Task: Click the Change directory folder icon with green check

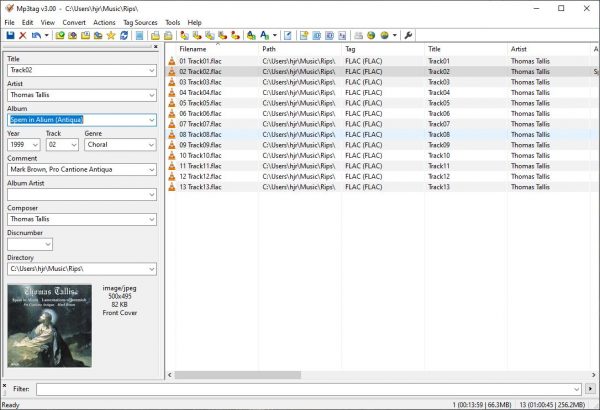Action: (x=60, y=36)
